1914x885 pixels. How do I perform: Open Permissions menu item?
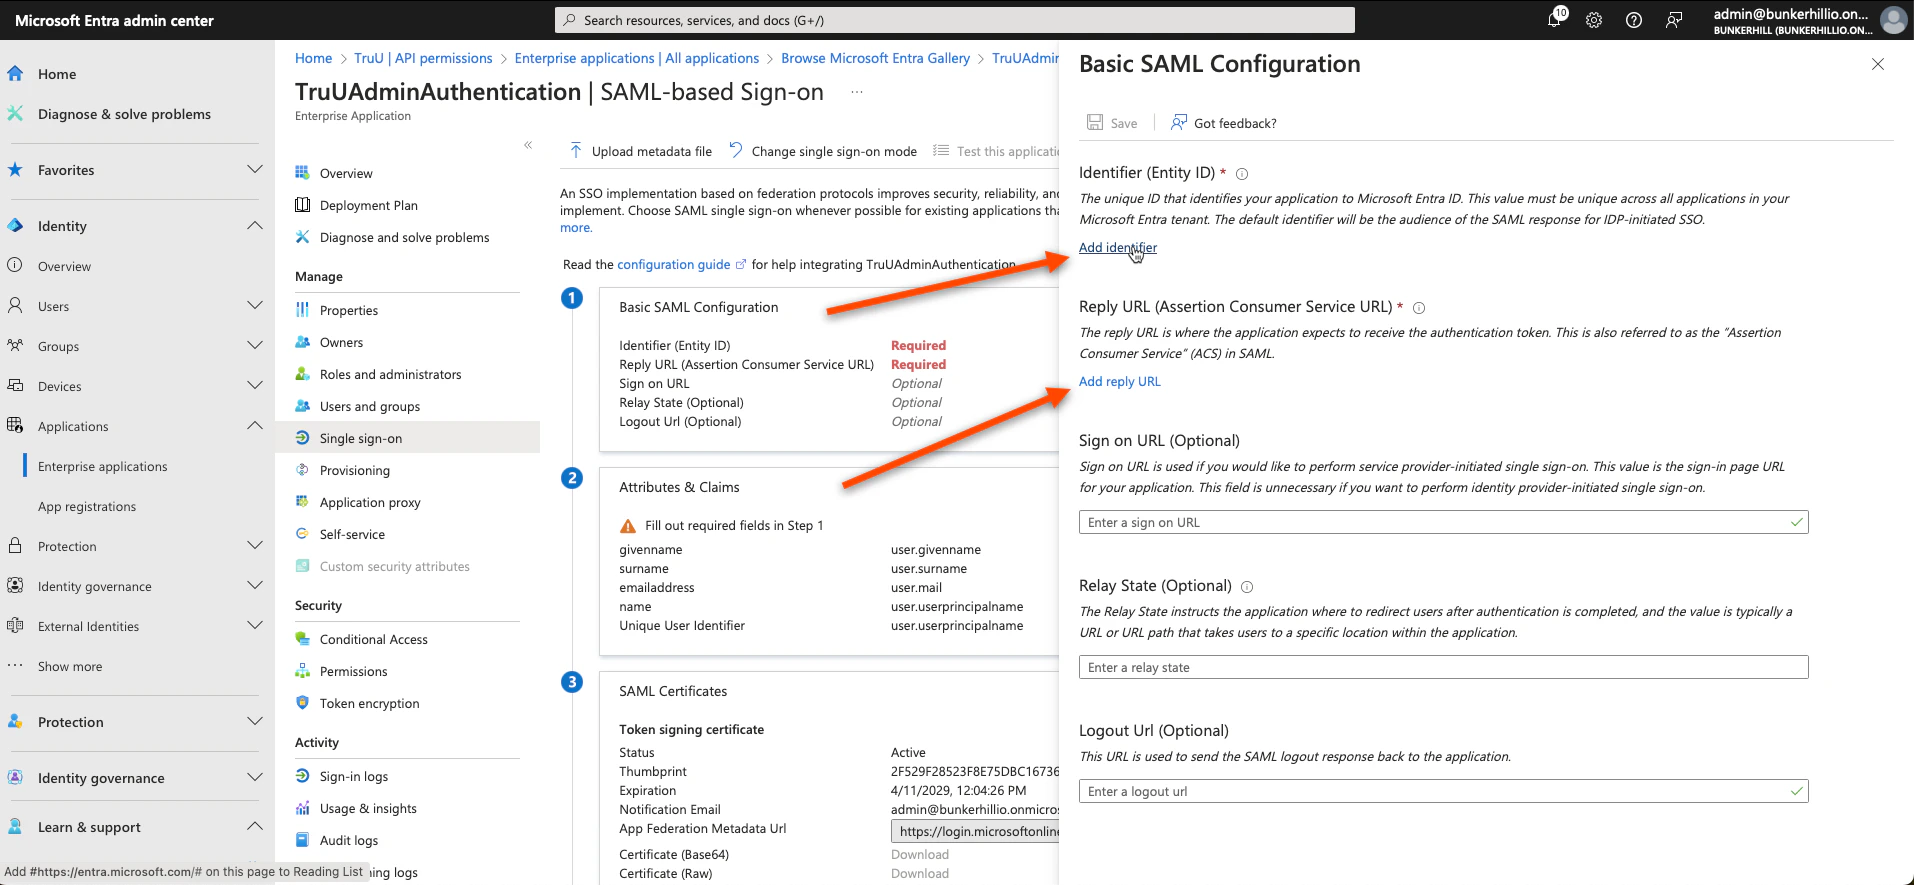353,671
